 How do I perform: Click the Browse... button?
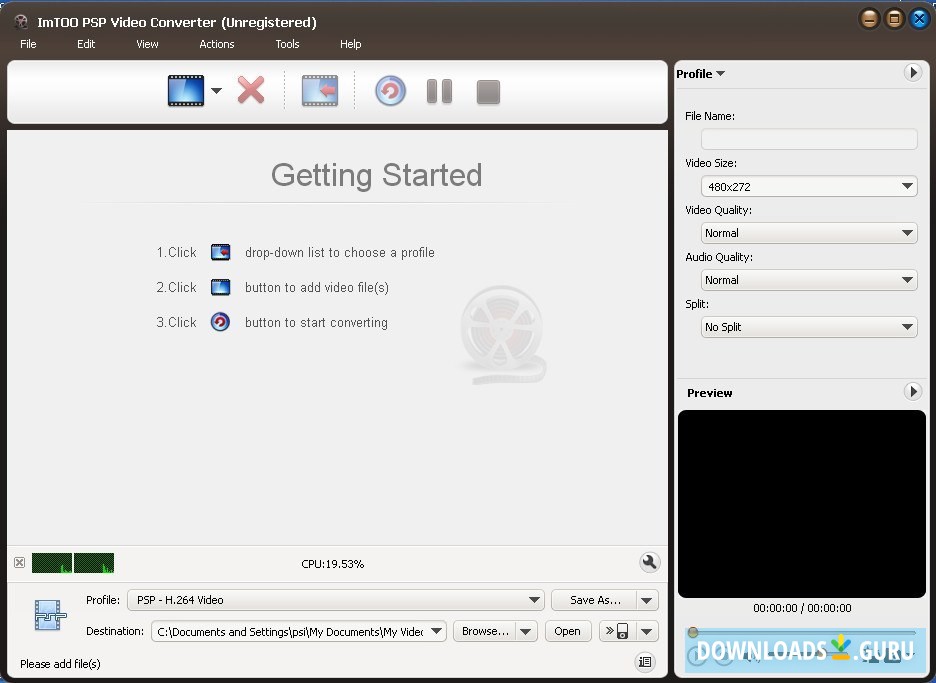pos(485,631)
